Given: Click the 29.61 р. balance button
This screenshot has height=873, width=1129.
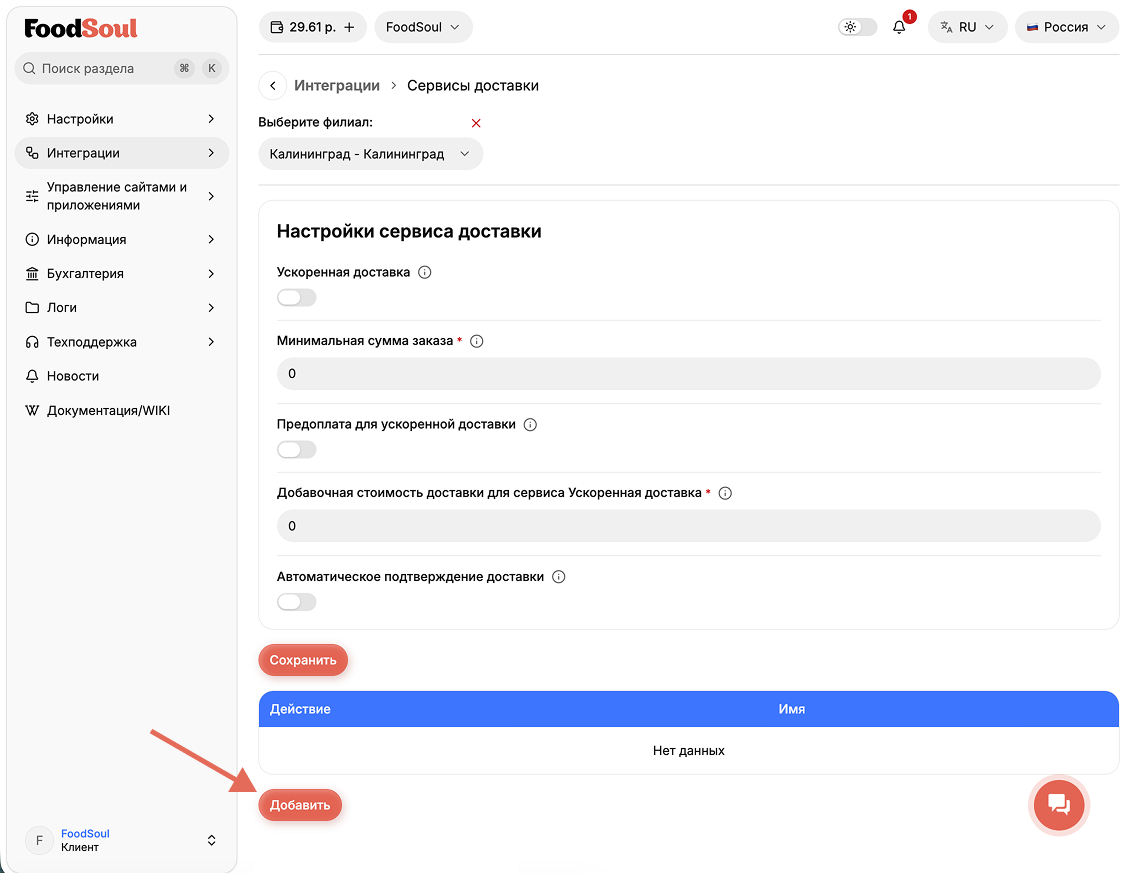Looking at the screenshot, I should pyautogui.click(x=312, y=27).
